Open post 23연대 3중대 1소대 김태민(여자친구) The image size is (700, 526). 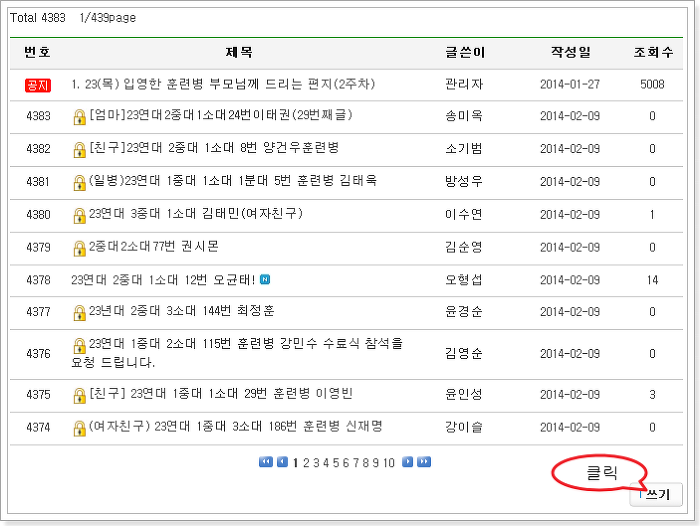click(196, 213)
